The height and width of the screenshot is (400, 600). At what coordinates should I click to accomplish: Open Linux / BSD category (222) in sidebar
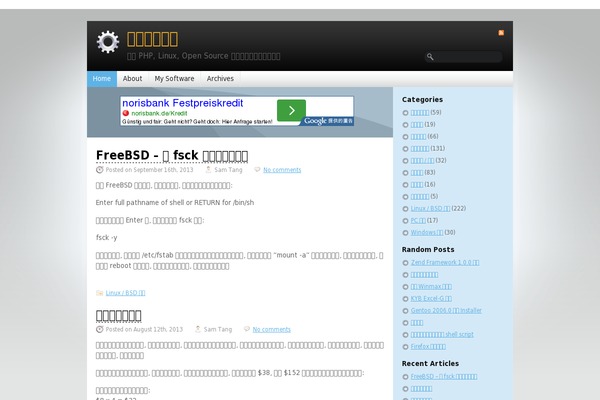[x=430, y=209]
